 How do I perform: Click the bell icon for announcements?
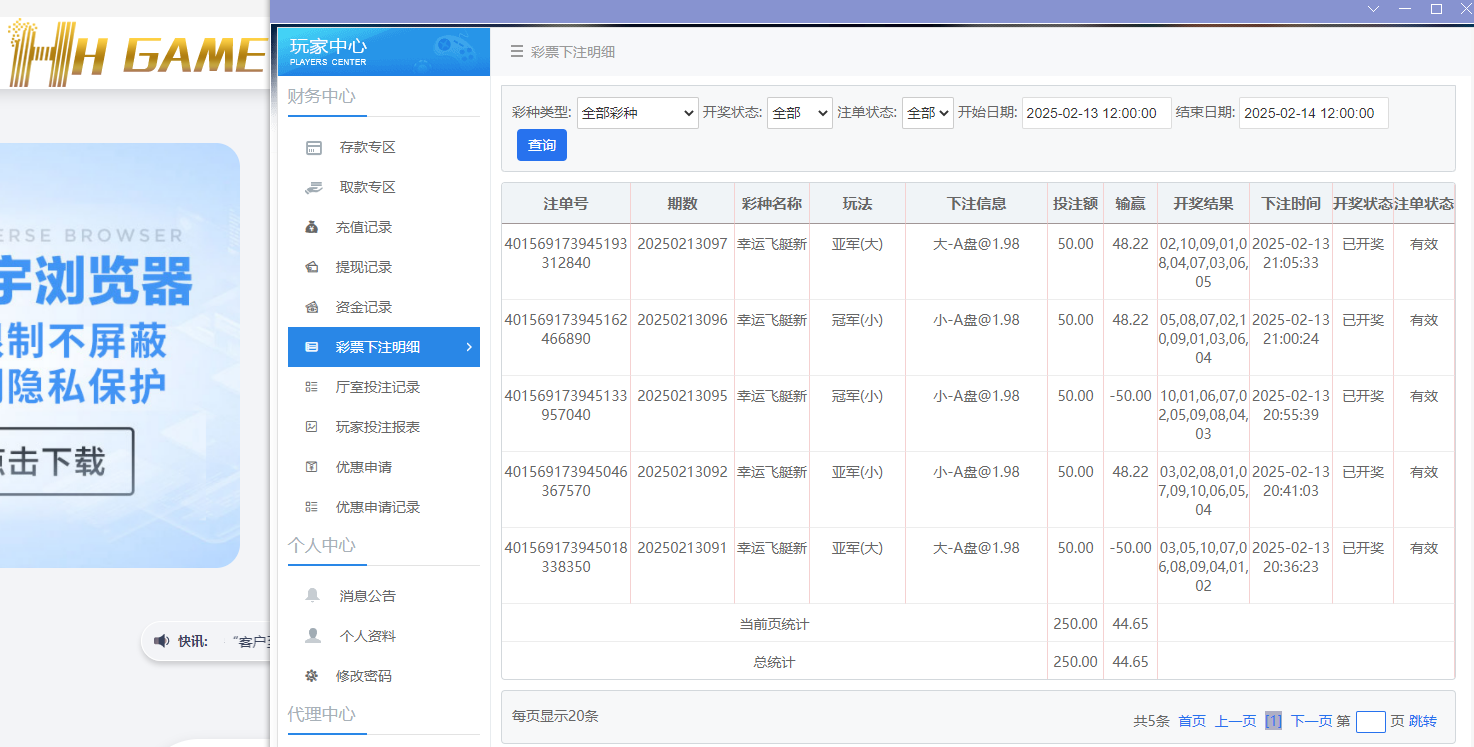click(x=313, y=596)
